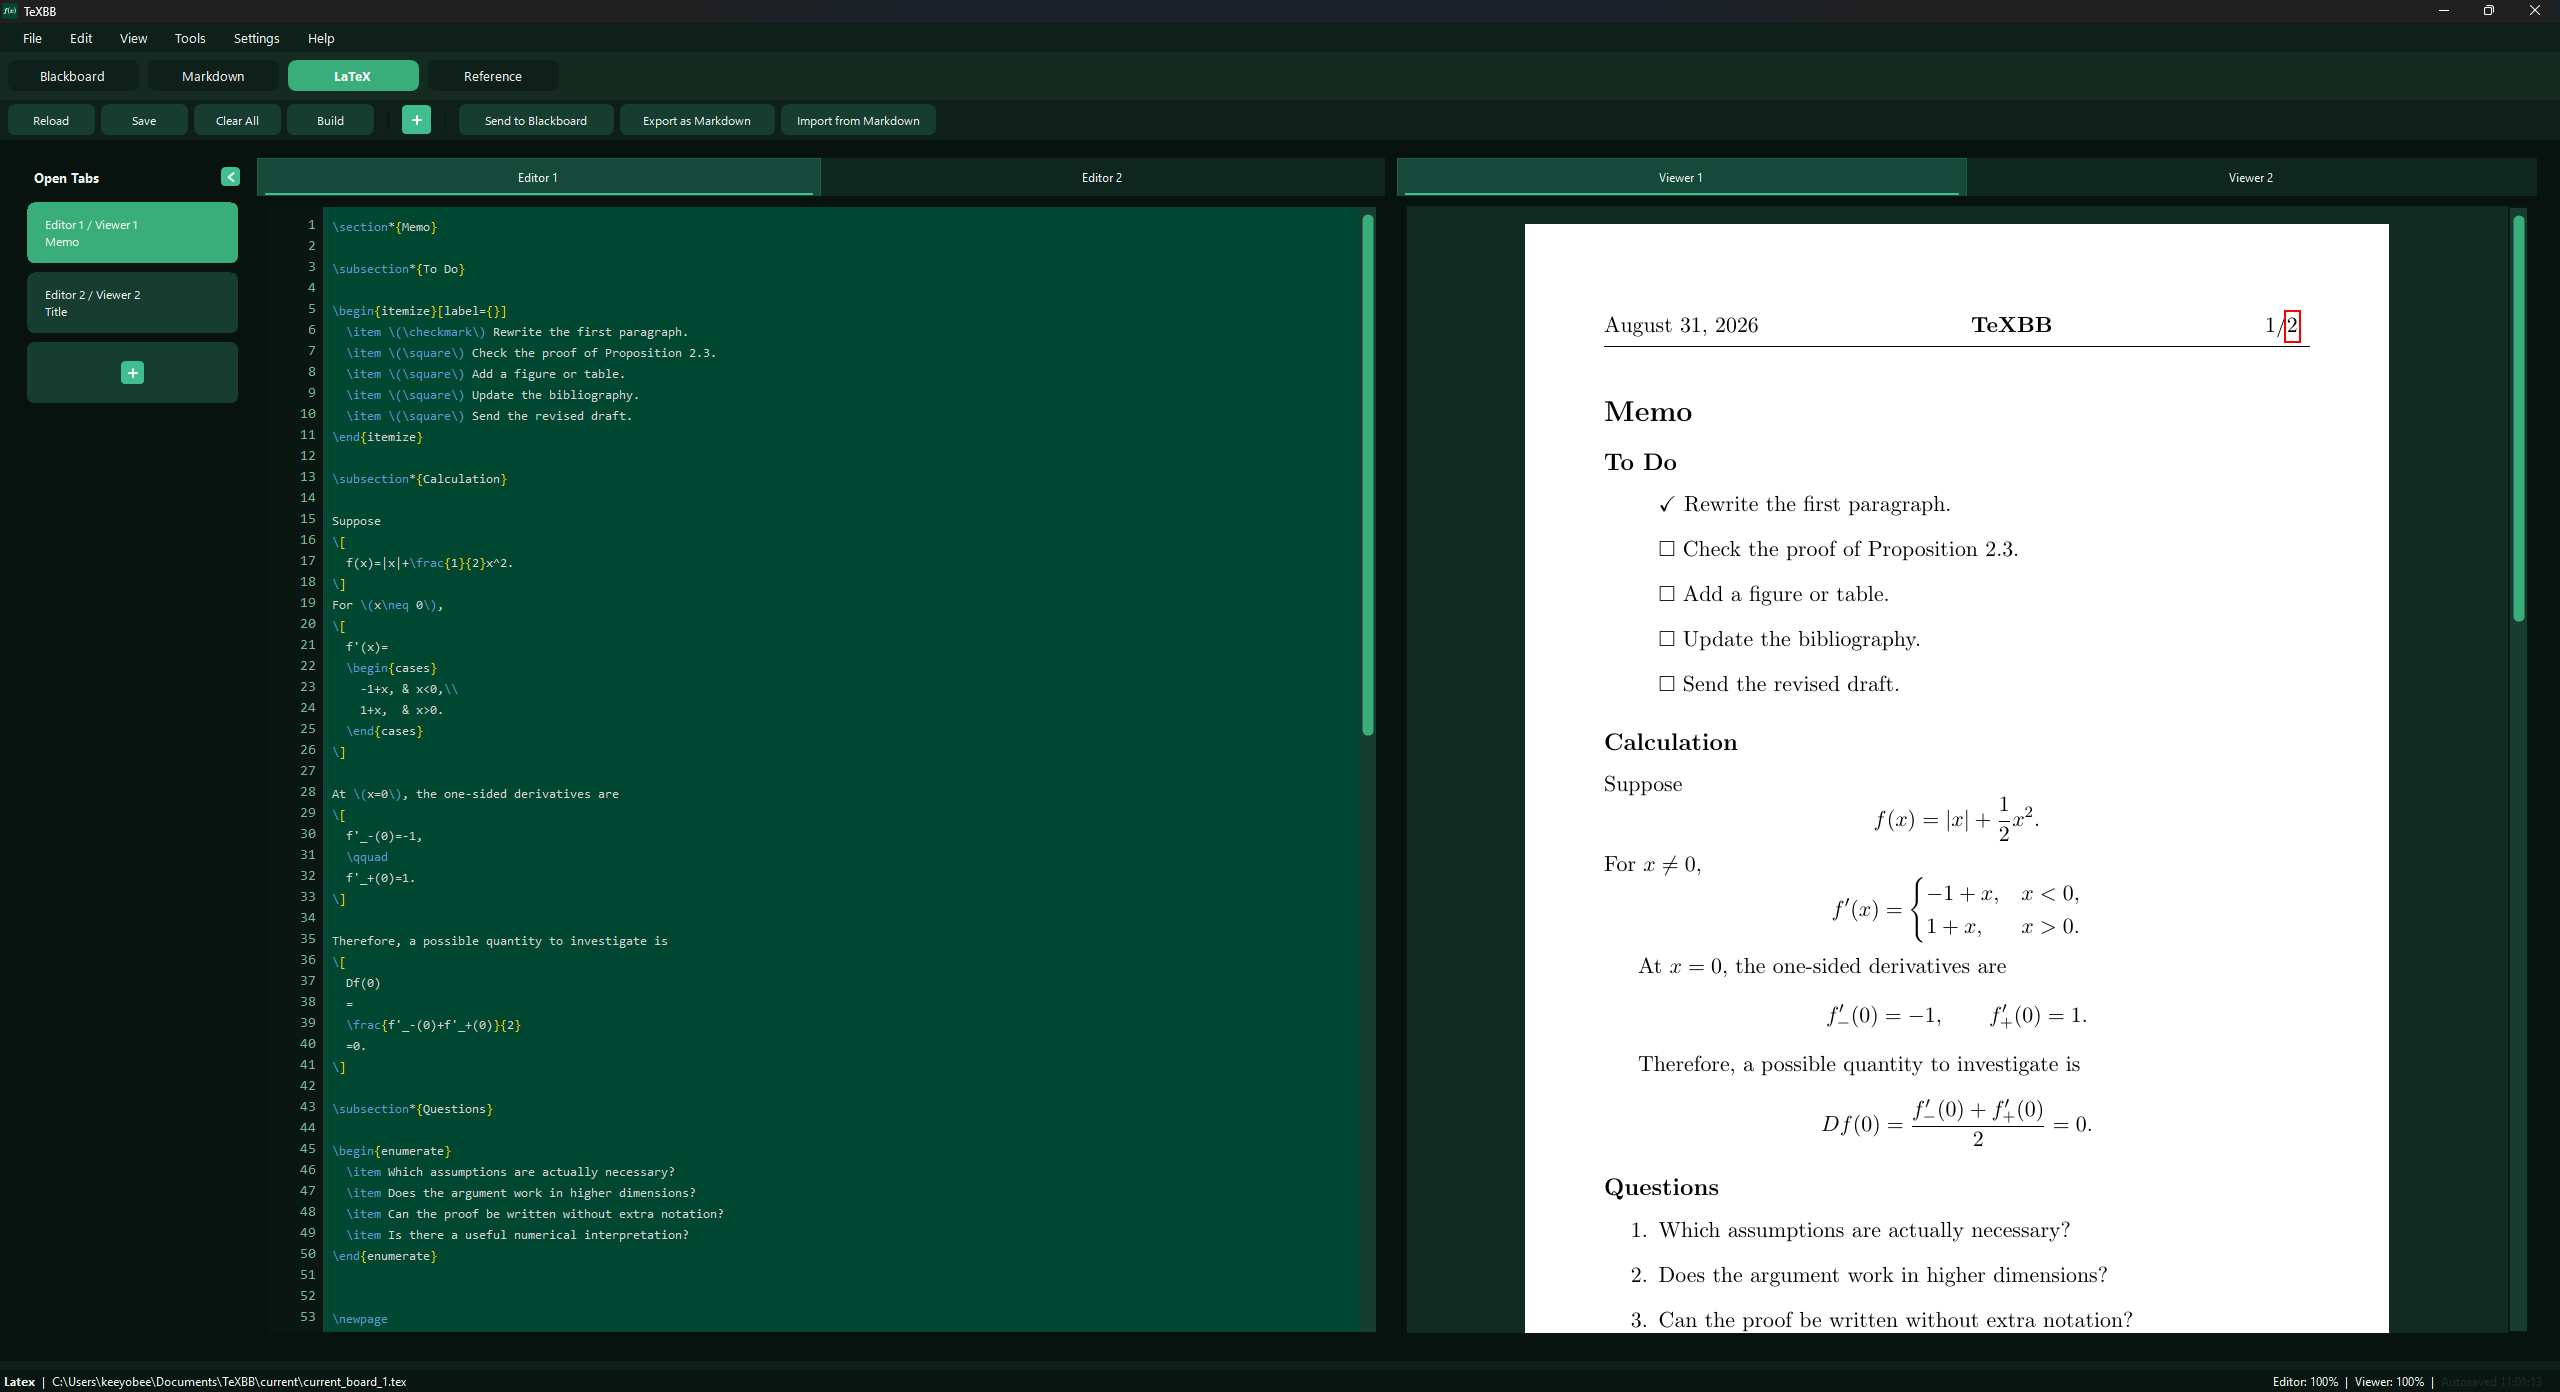
Task: Open the Tools menu
Action: coord(190,38)
